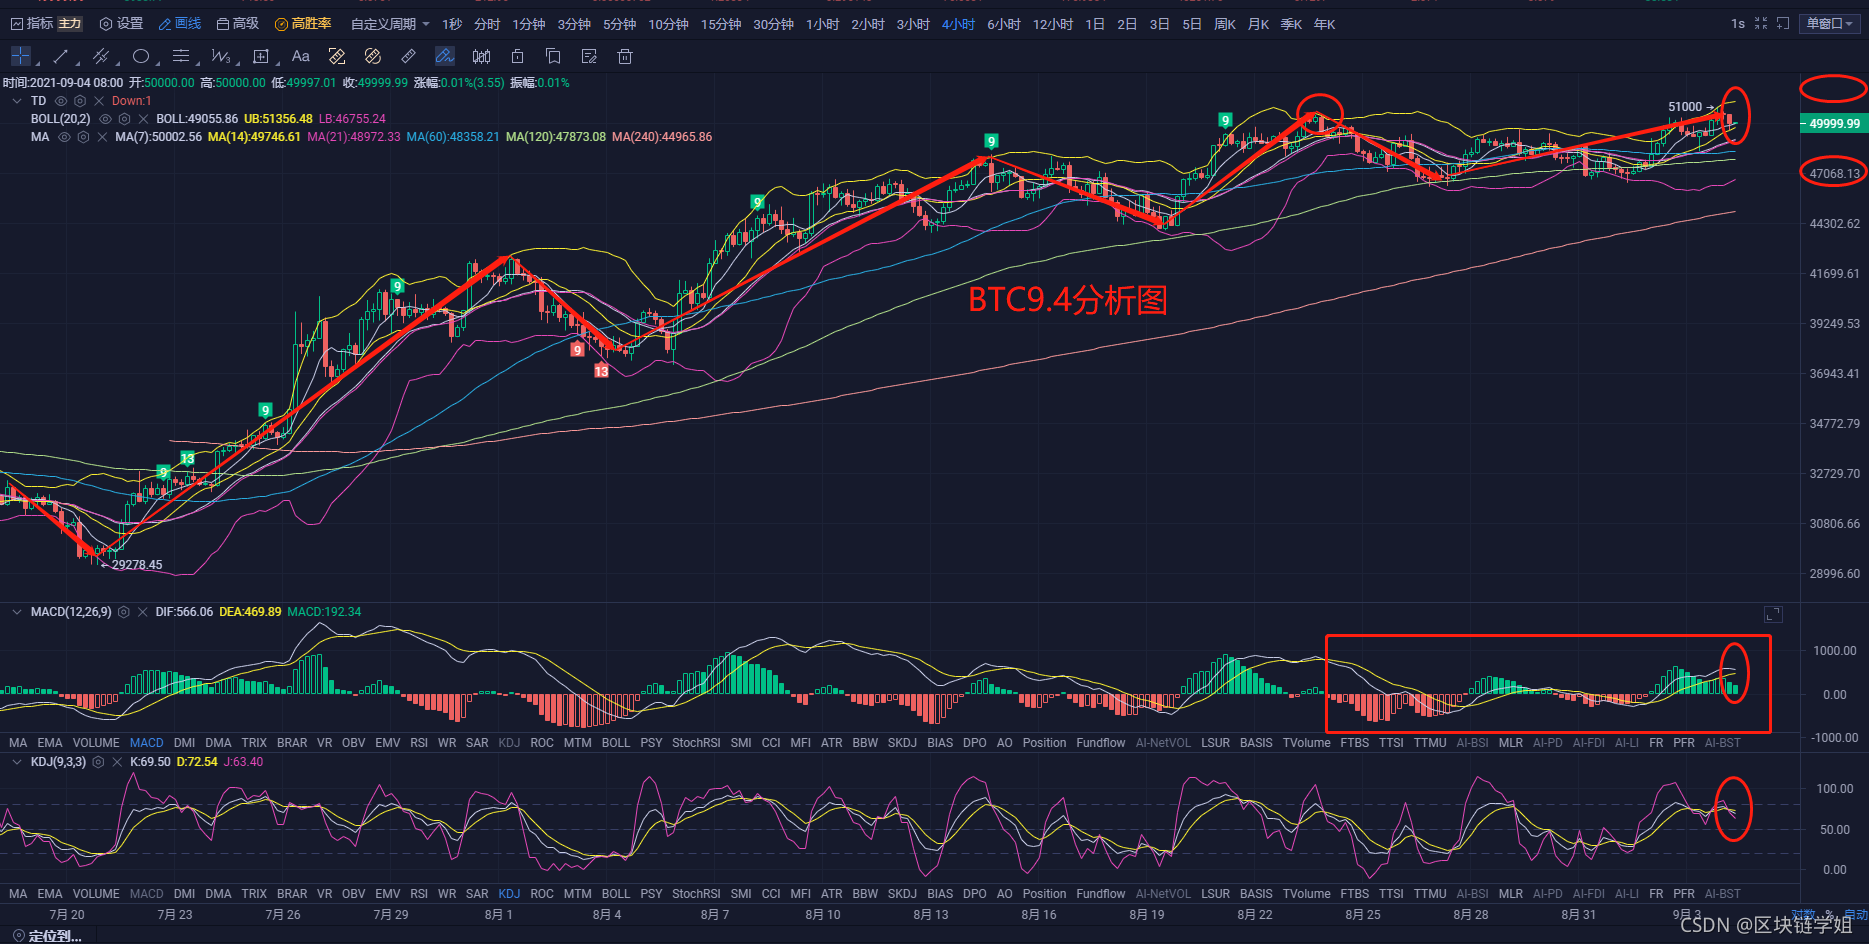The width and height of the screenshot is (1869, 944).
Task: Switch to the 15分钟 timeframe
Action: tap(721, 24)
